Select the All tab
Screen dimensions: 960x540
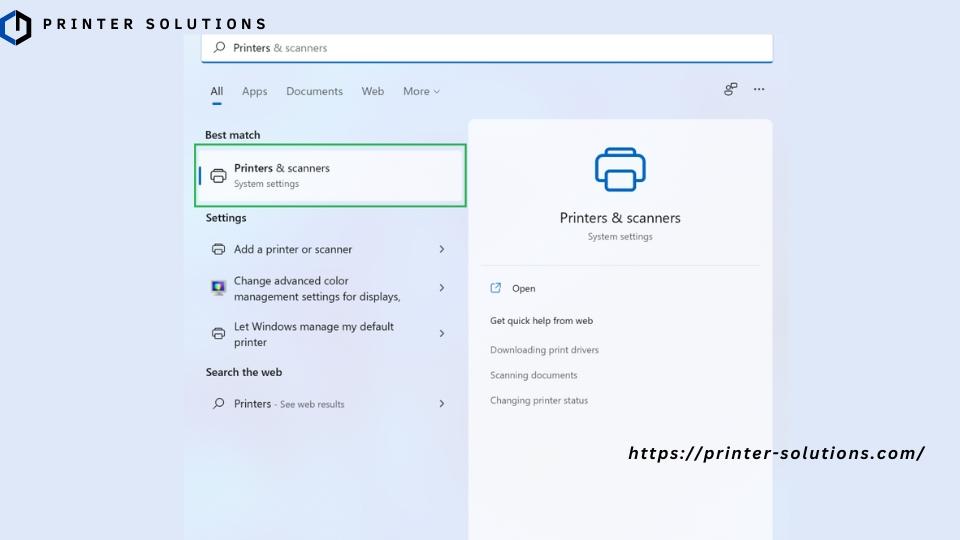tap(217, 91)
